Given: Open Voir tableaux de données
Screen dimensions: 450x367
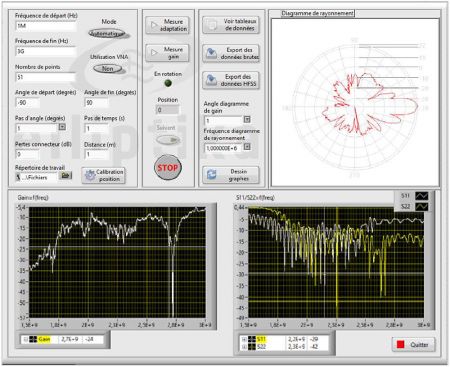Looking at the screenshot, I should point(231,25).
